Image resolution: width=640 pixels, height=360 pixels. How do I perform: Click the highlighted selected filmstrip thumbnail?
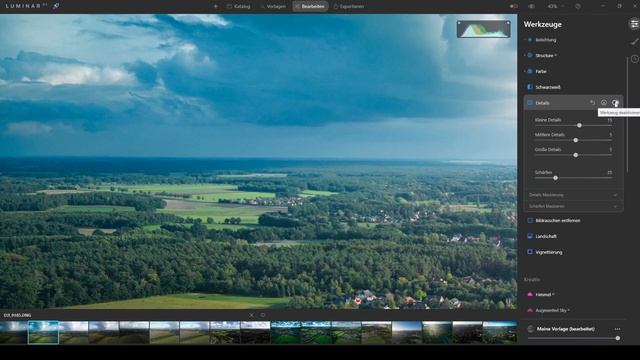point(43,332)
